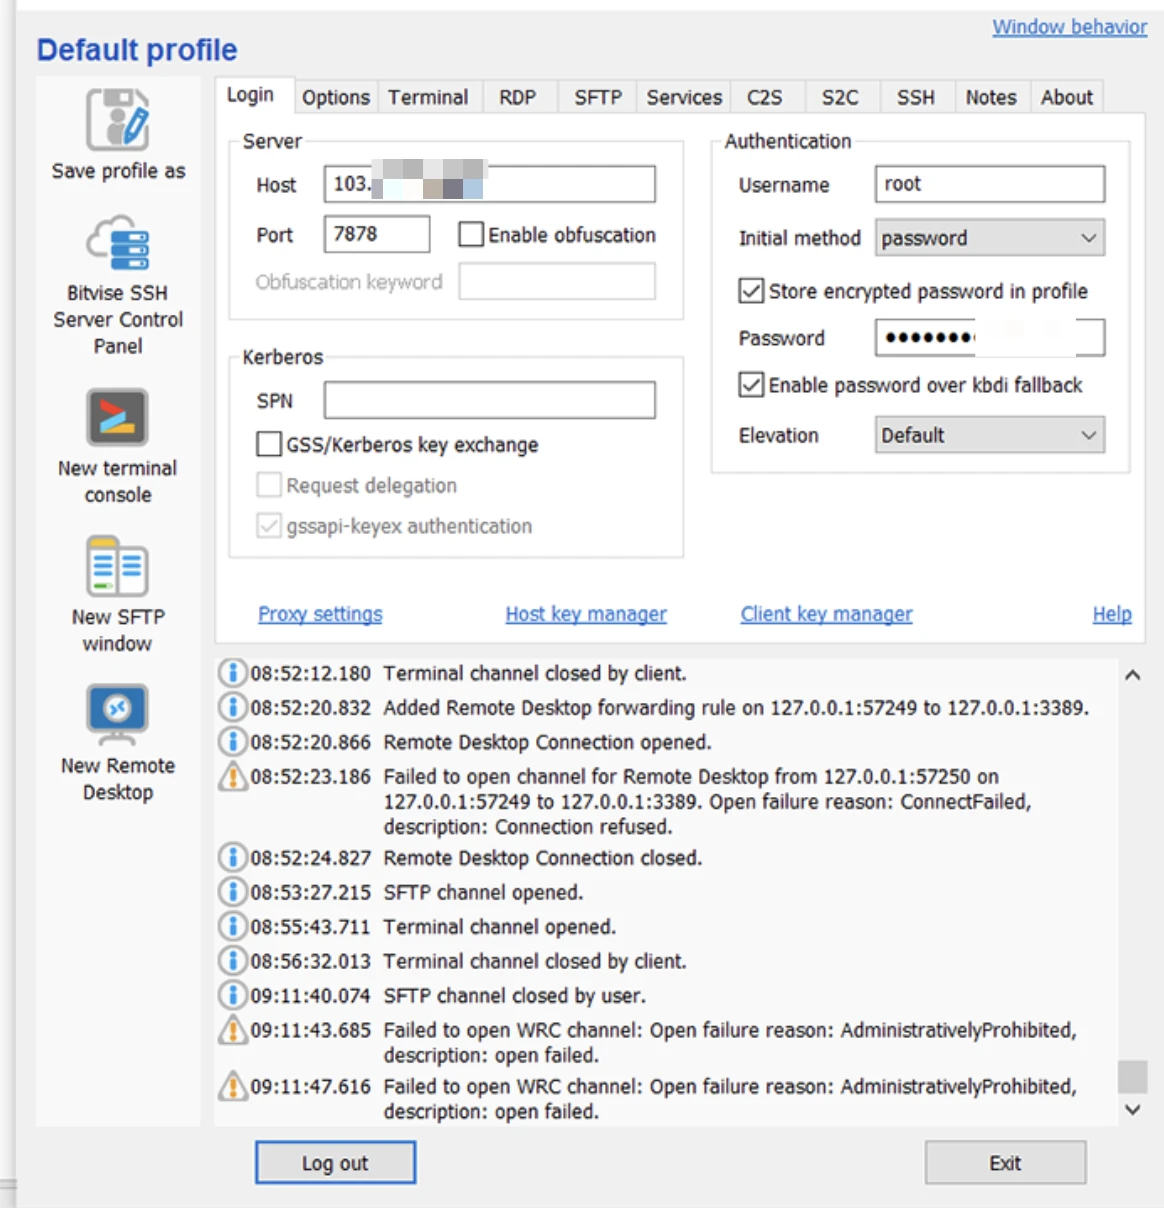The image size is (1164, 1208).
Task: Click the Save profile as icon
Action: (x=118, y=119)
